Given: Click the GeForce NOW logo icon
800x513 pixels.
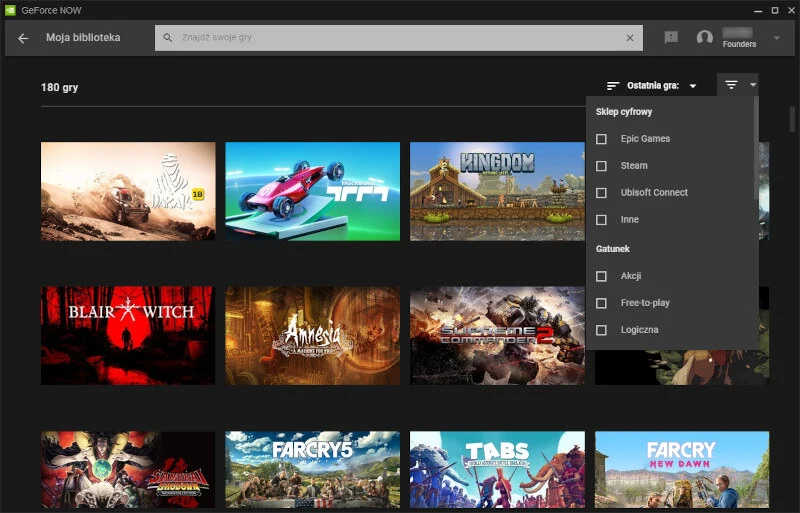Looking at the screenshot, I should click(x=10, y=10).
